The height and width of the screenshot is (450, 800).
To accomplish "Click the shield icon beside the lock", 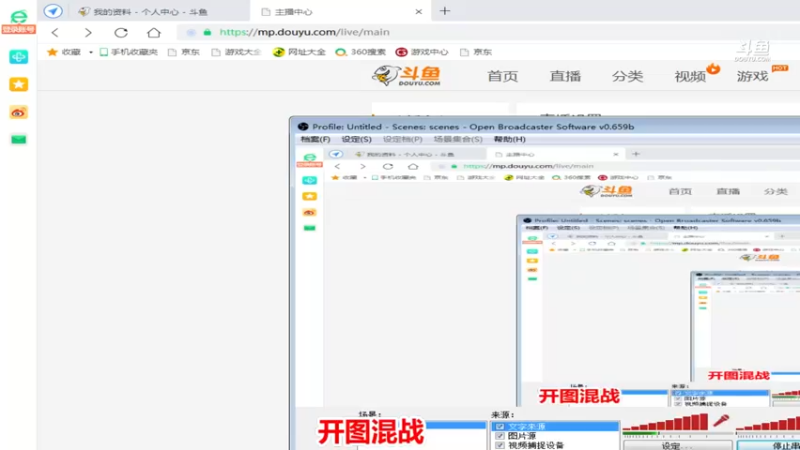I will [191, 32].
